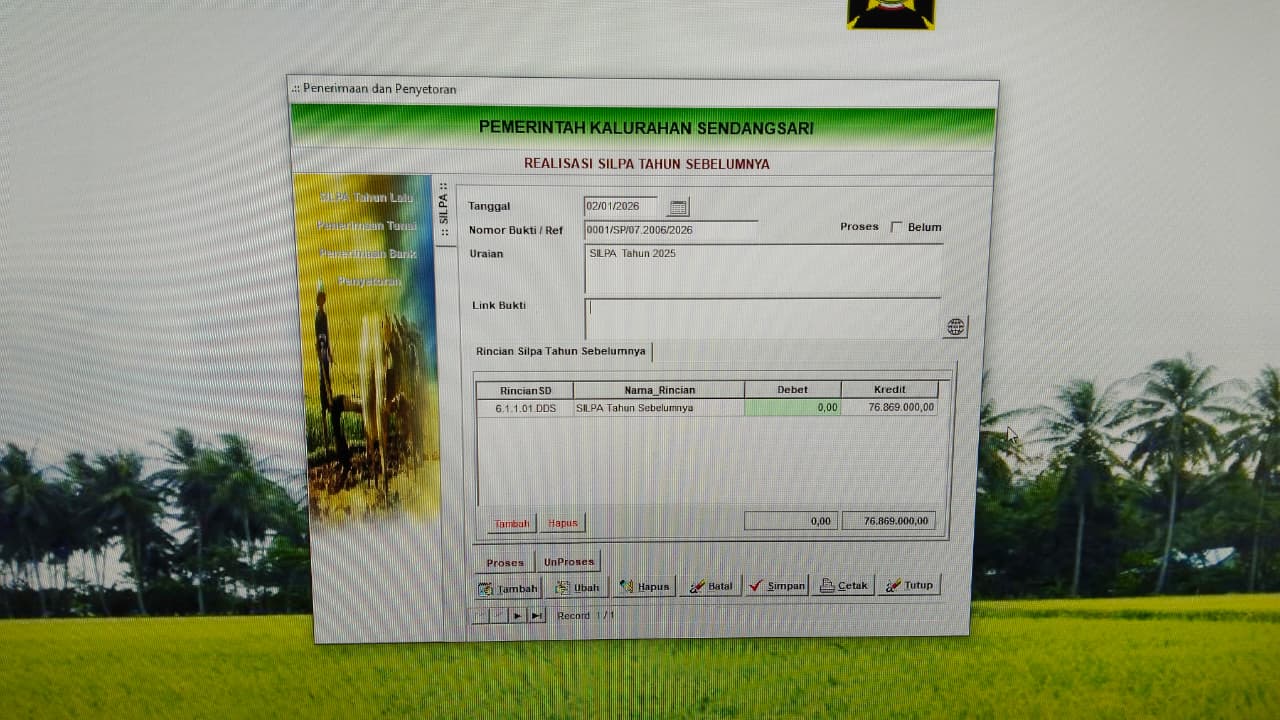Click the Proses button
Image resolution: width=1280 pixels, height=720 pixels.
505,562
